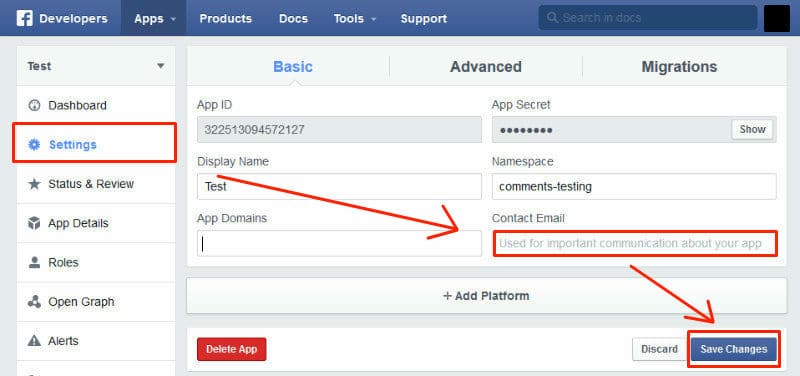Click the Discard button
Screen dimensions: 800x376
tap(659, 349)
